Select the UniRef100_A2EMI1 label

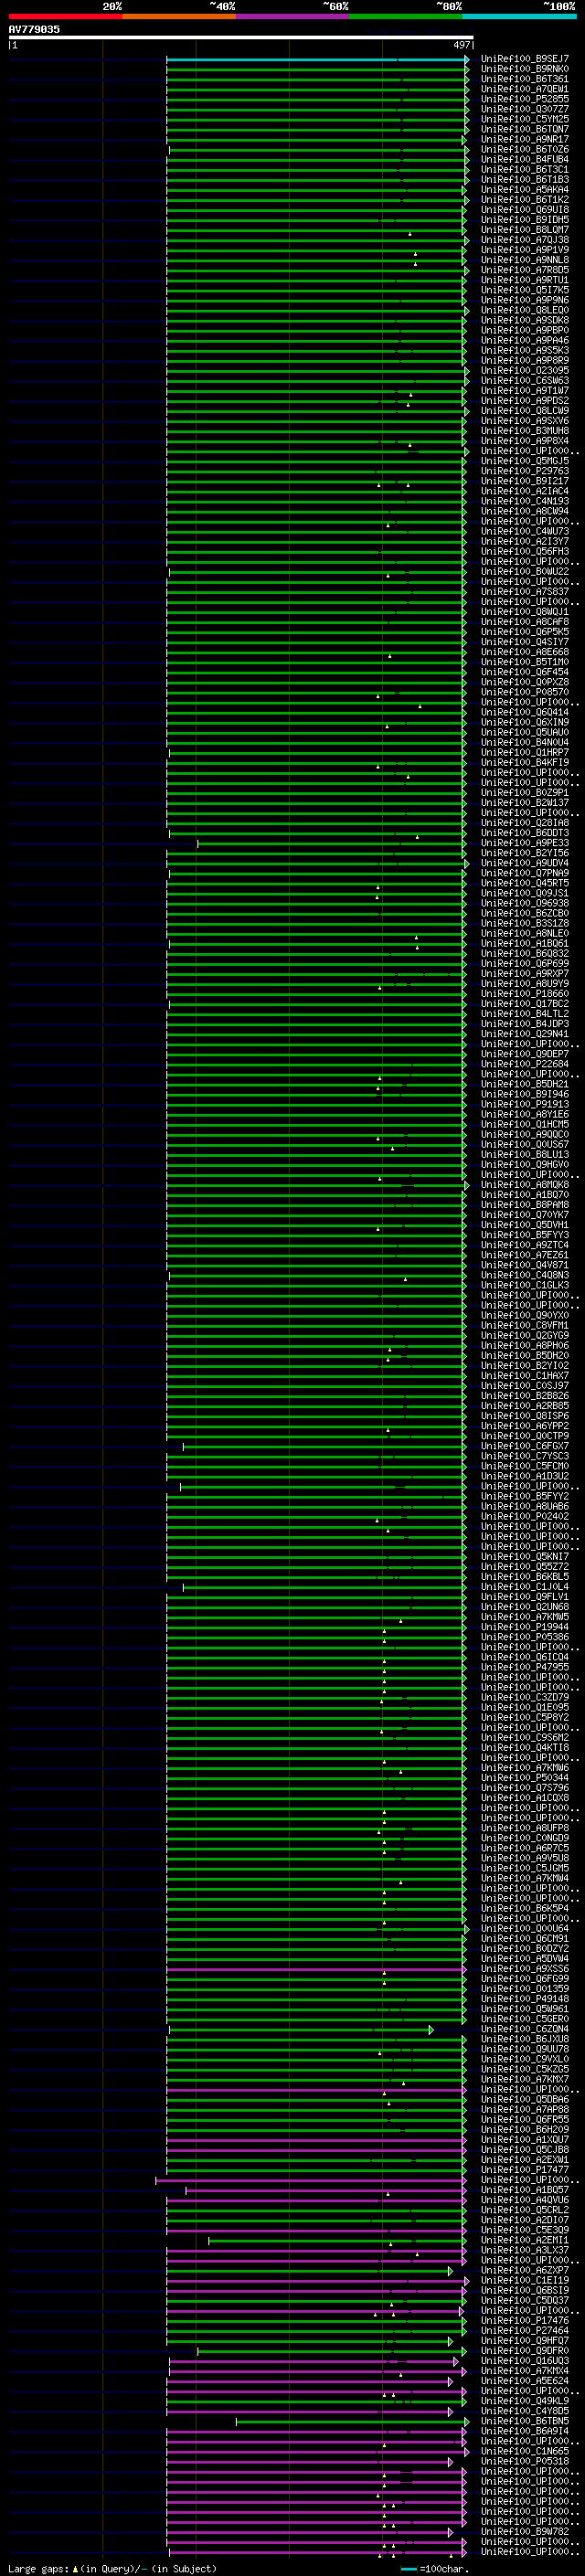click(525, 2240)
